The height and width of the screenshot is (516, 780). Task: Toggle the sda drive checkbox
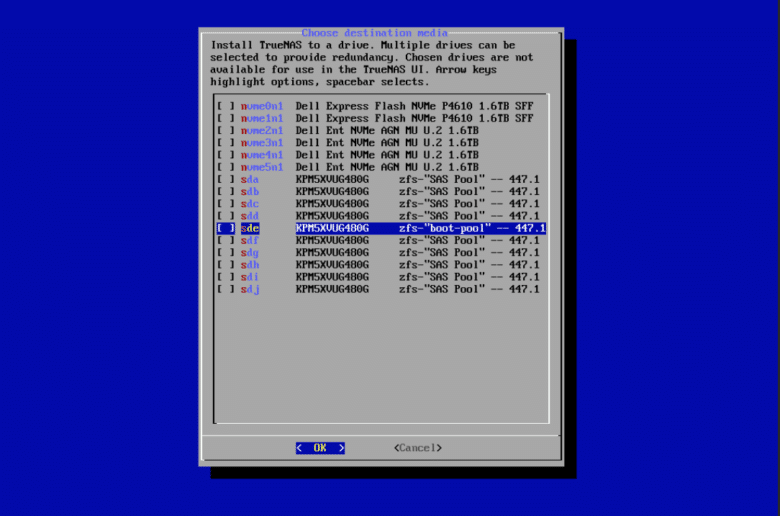(x=225, y=179)
